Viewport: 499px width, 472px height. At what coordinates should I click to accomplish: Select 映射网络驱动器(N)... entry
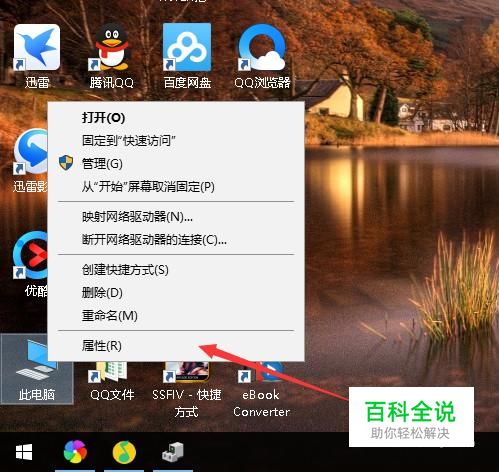(176, 217)
